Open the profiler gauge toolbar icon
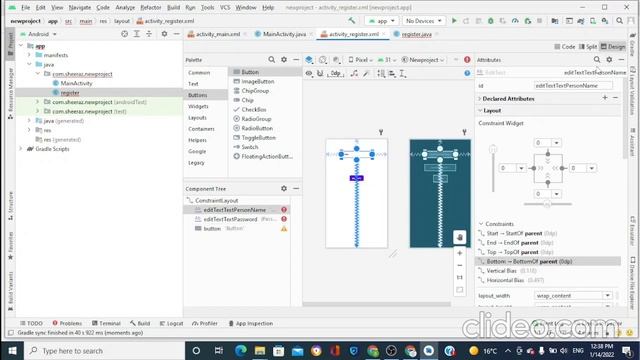The width and height of the screenshot is (640, 360). tap(515, 20)
